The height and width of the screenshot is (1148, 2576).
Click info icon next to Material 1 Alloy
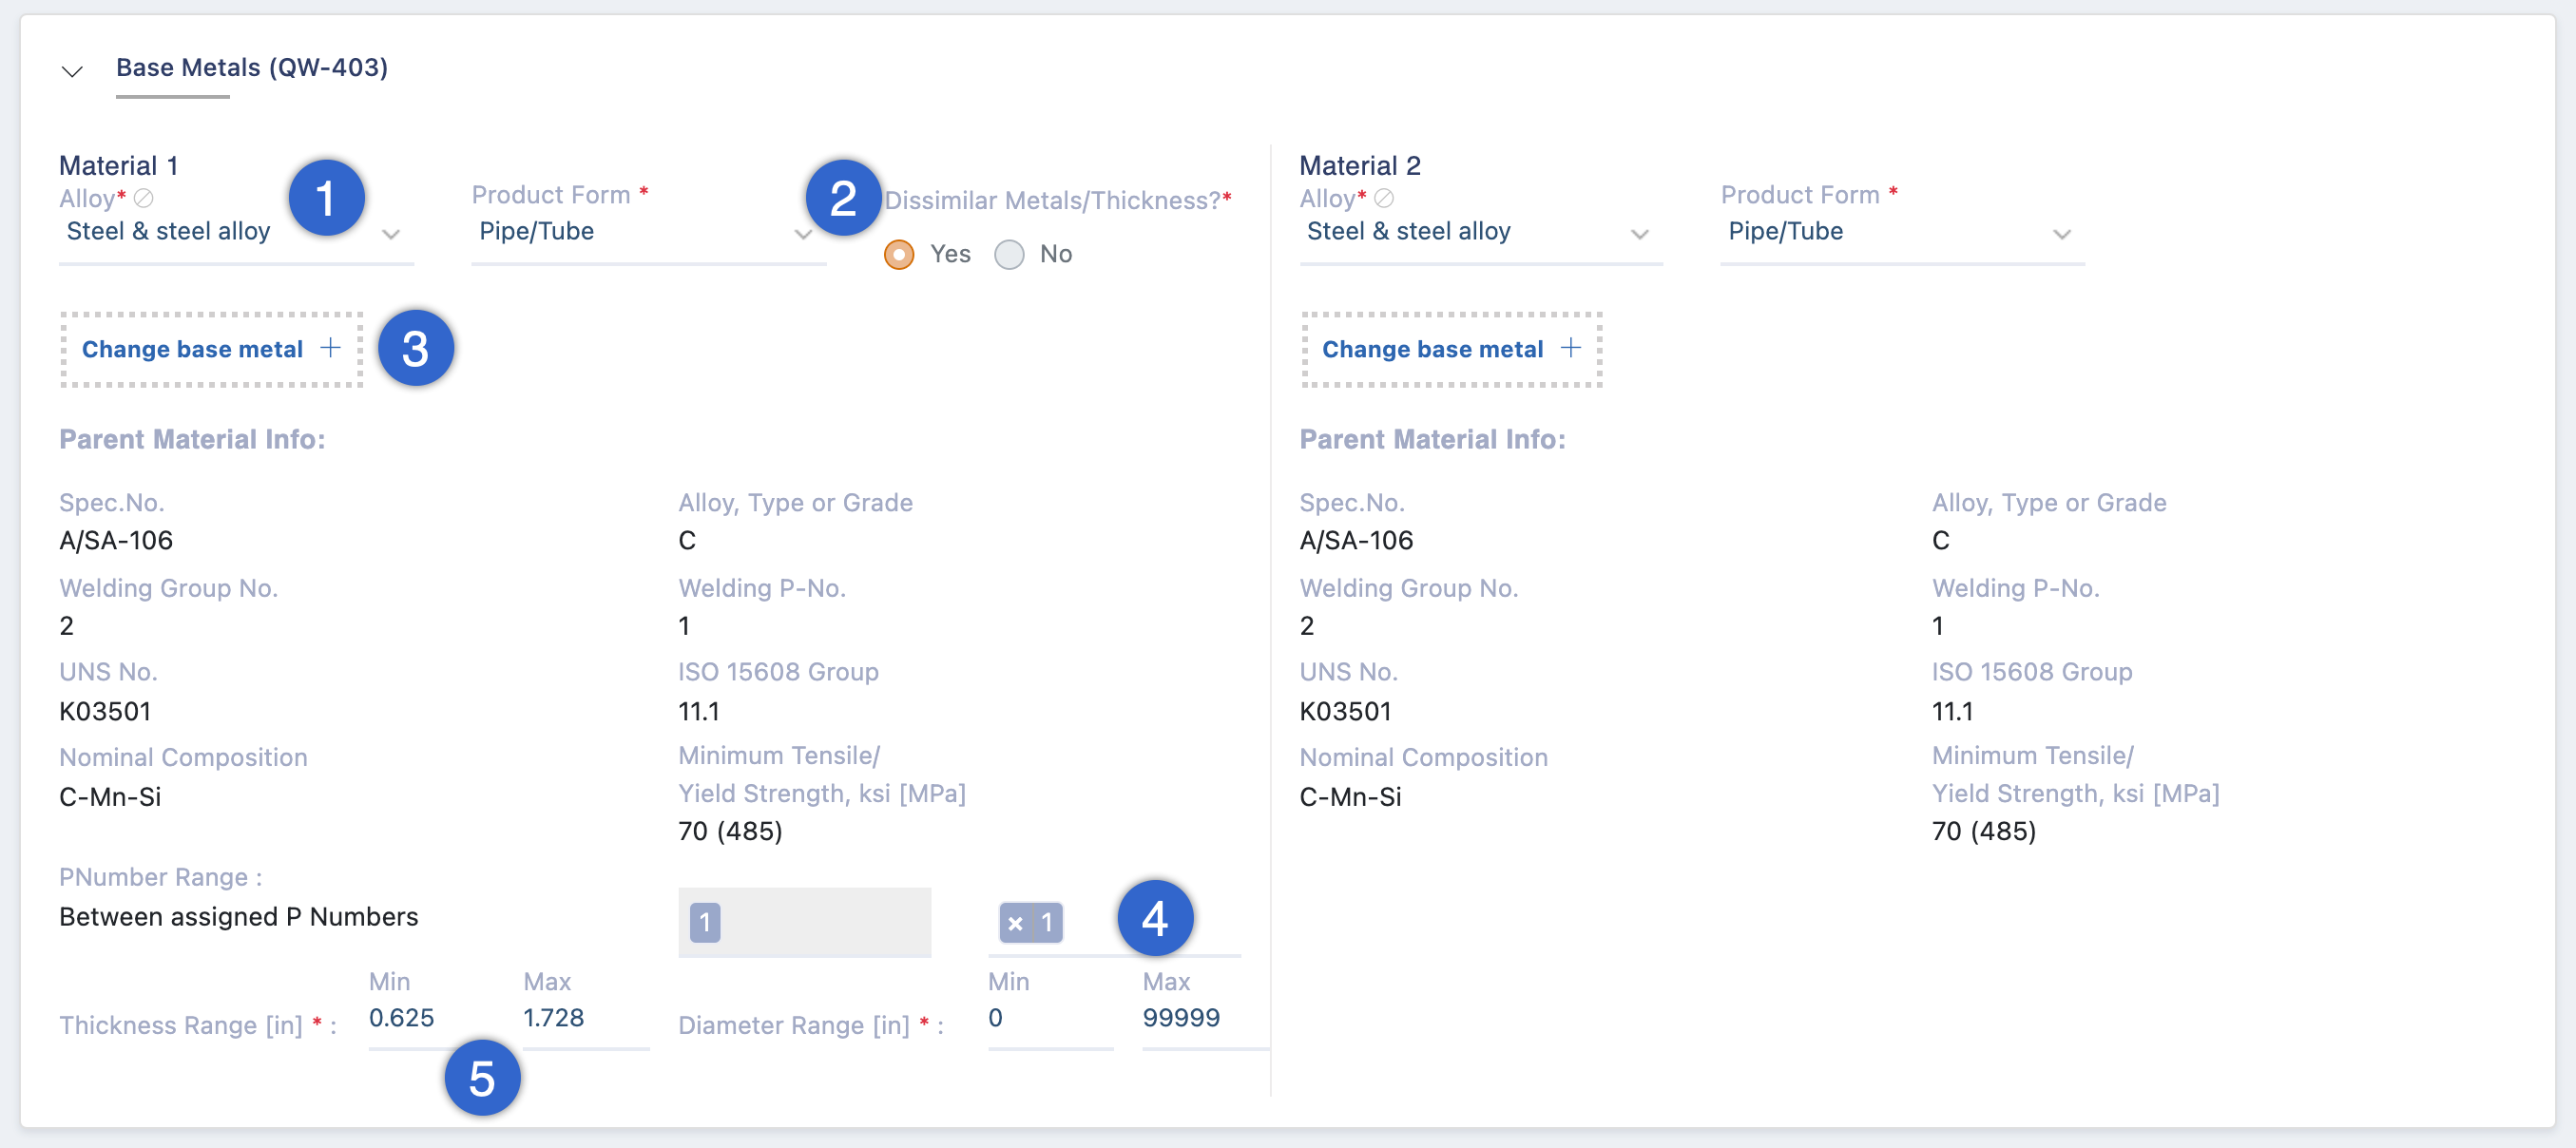pyautogui.click(x=144, y=198)
